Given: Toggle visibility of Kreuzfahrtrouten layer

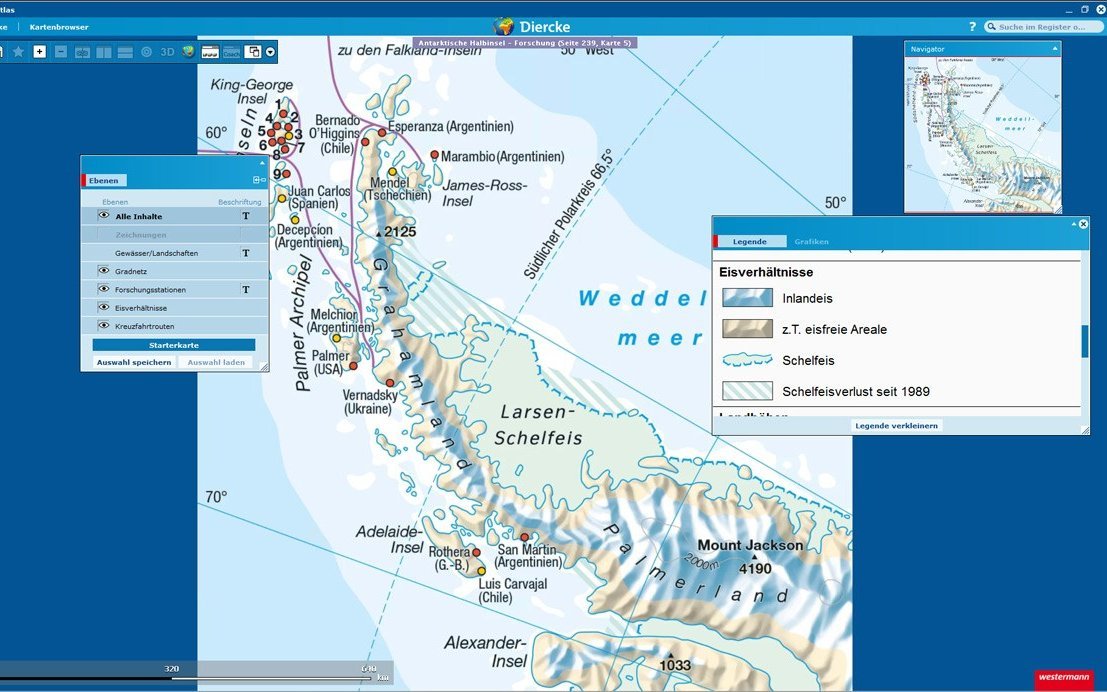Looking at the screenshot, I should click(x=103, y=326).
